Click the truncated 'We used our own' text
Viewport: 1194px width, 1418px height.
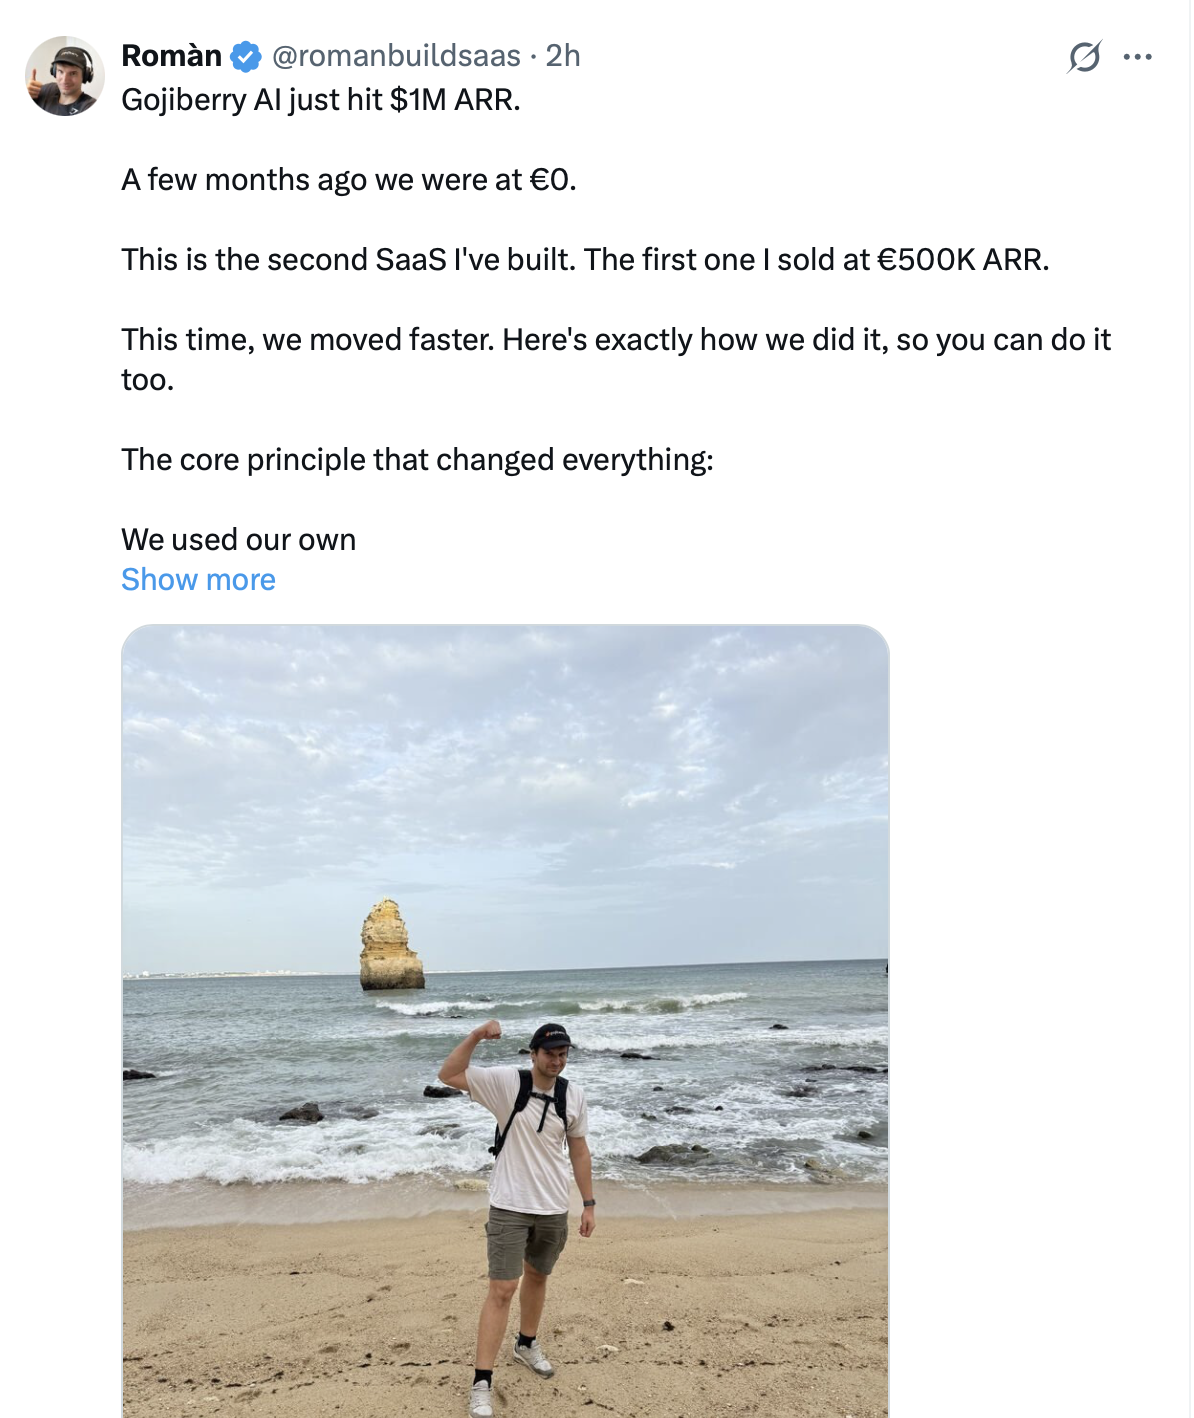[x=238, y=540]
